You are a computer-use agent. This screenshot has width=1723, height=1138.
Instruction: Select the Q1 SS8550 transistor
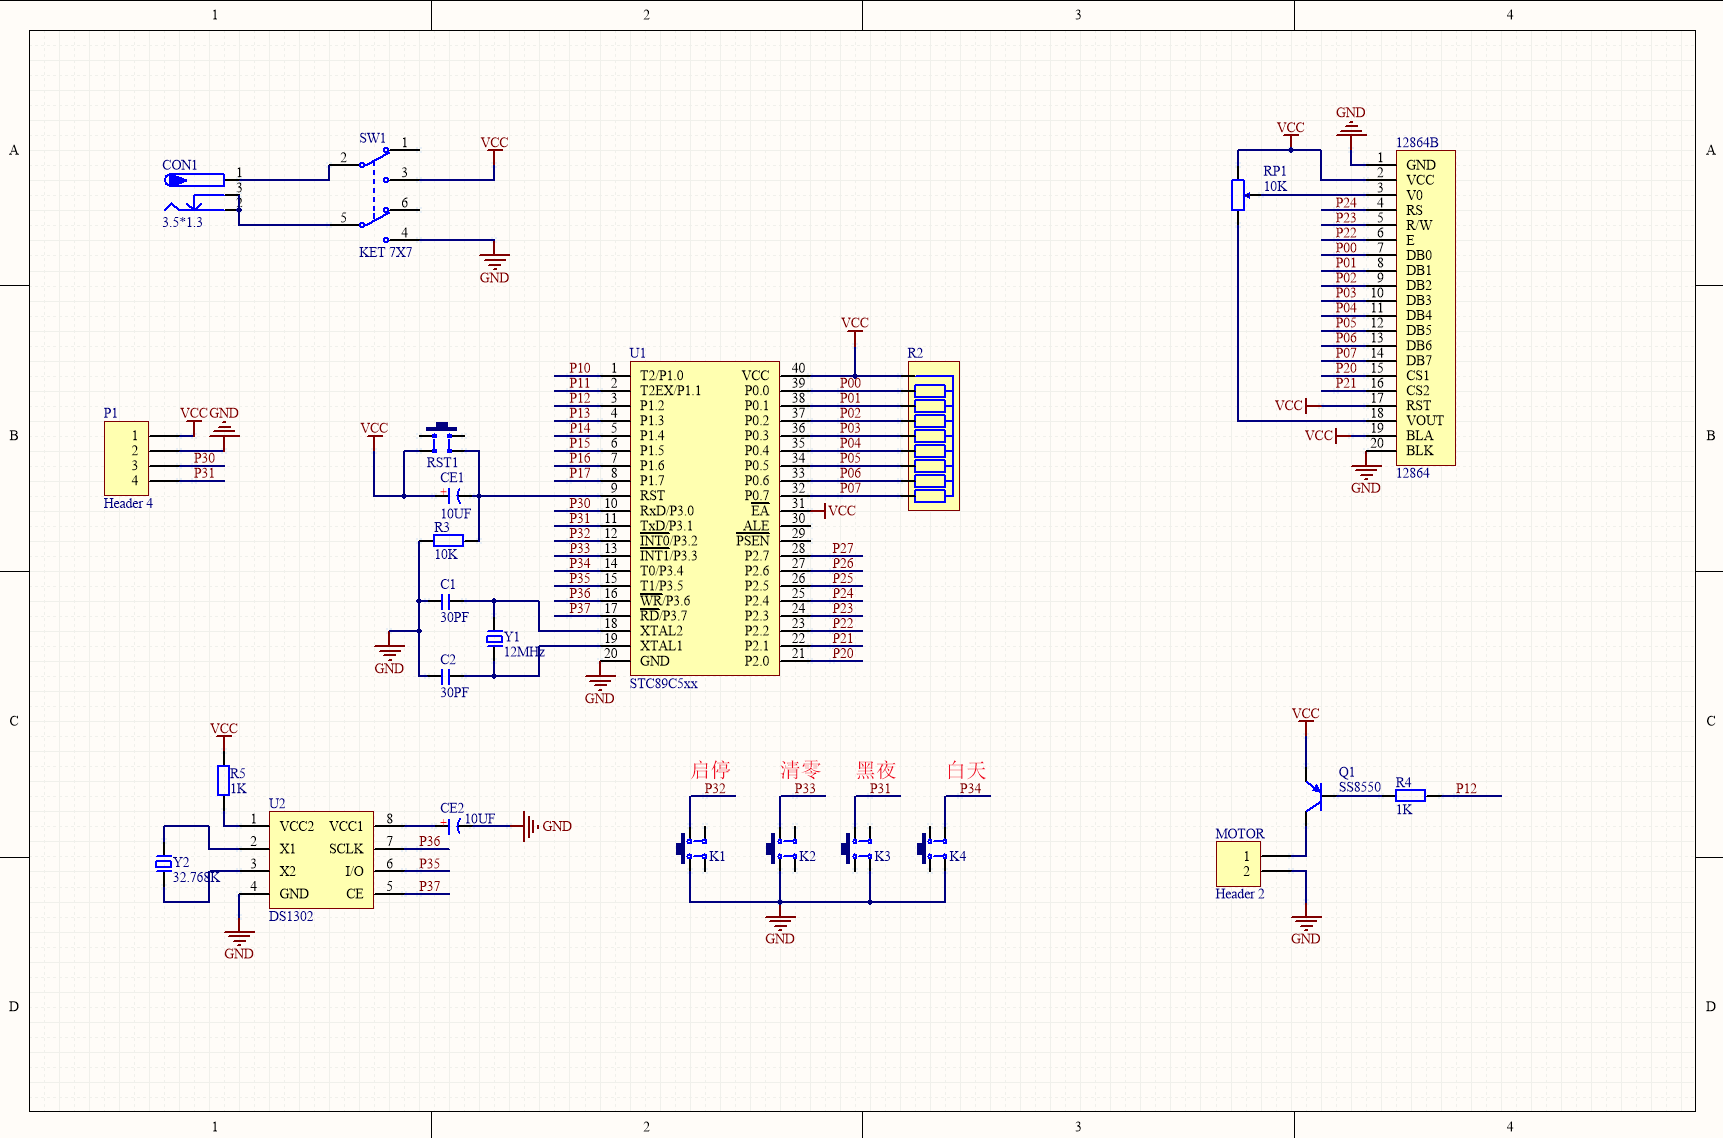(x=1312, y=796)
